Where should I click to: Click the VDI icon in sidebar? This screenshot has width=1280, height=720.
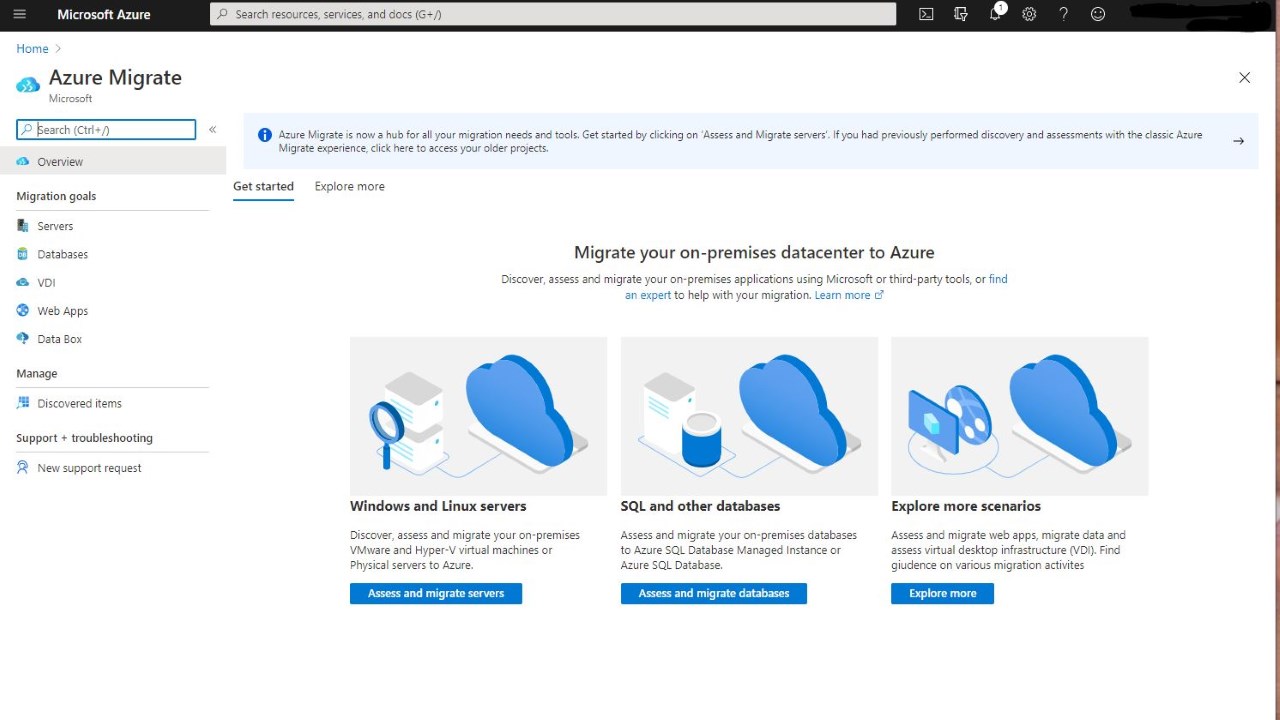click(x=23, y=283)
